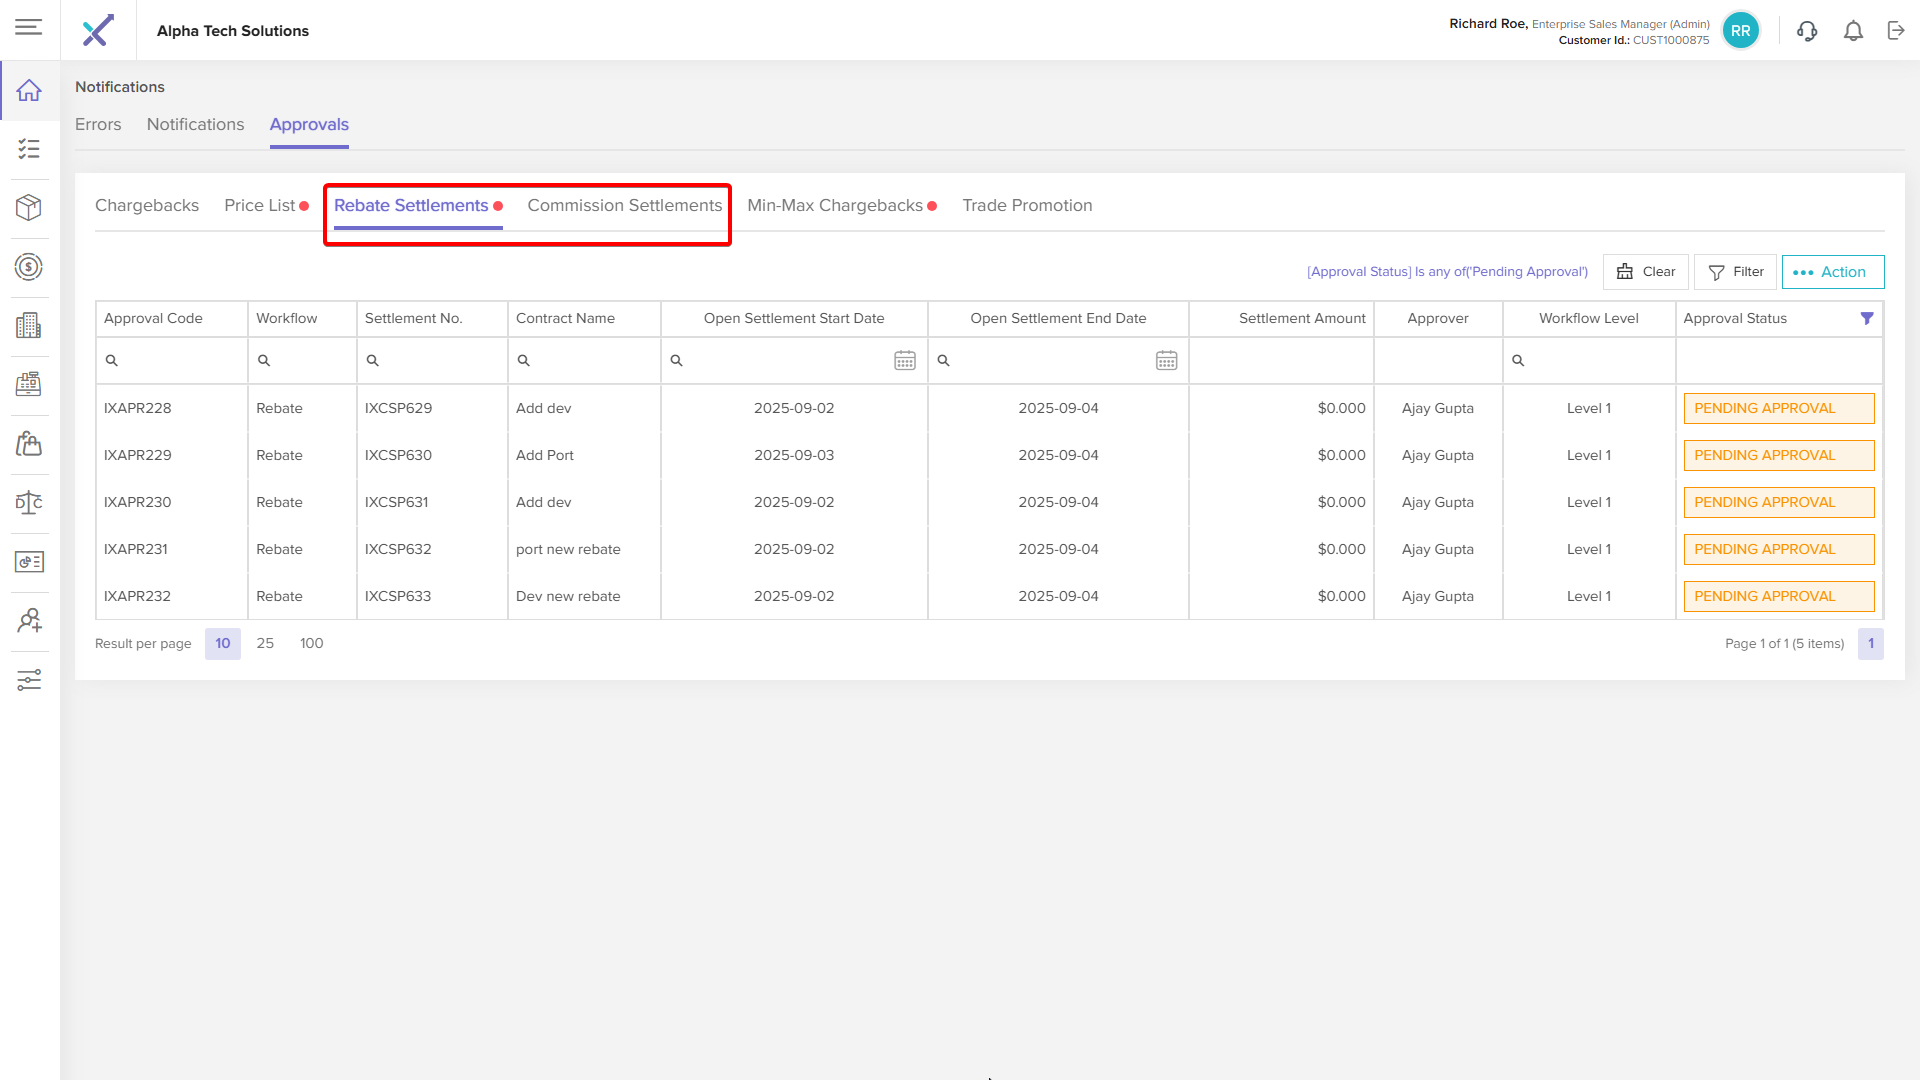Open the sliders settings sidebar icon
The image size is (1920, 1080).
pos(29,680)
